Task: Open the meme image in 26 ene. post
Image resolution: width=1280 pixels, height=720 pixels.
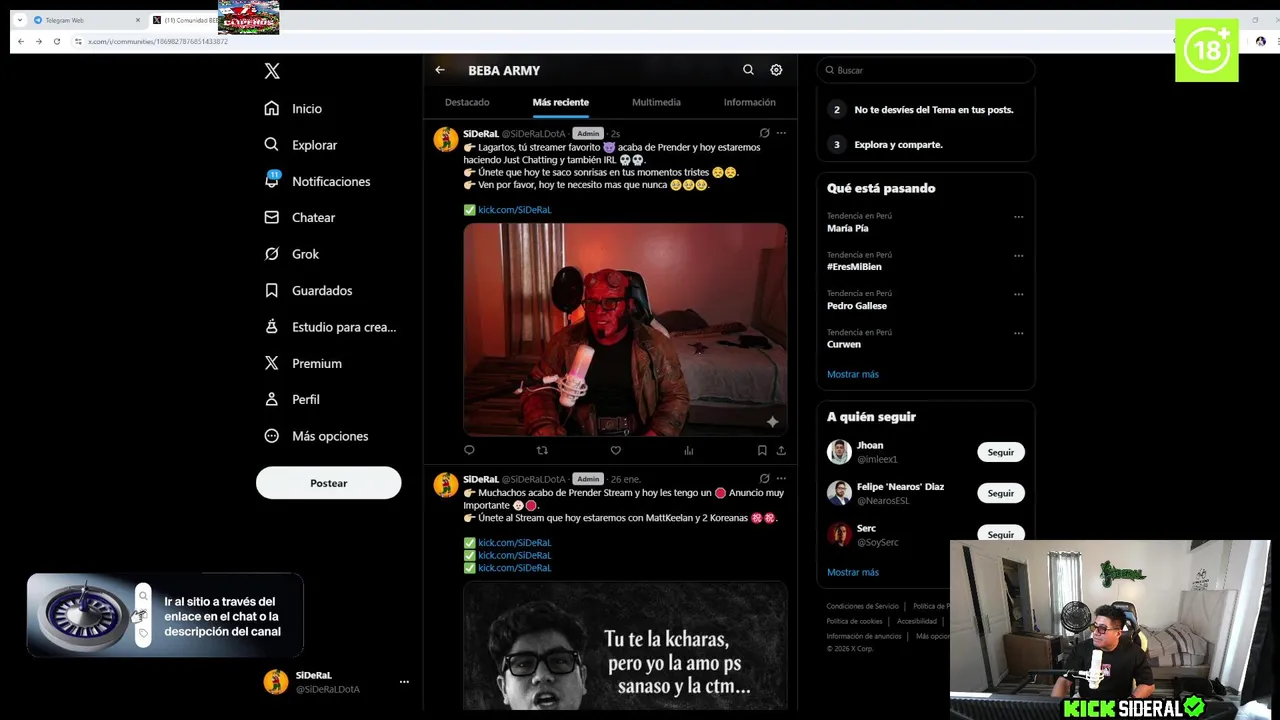Action: (625, 646)
